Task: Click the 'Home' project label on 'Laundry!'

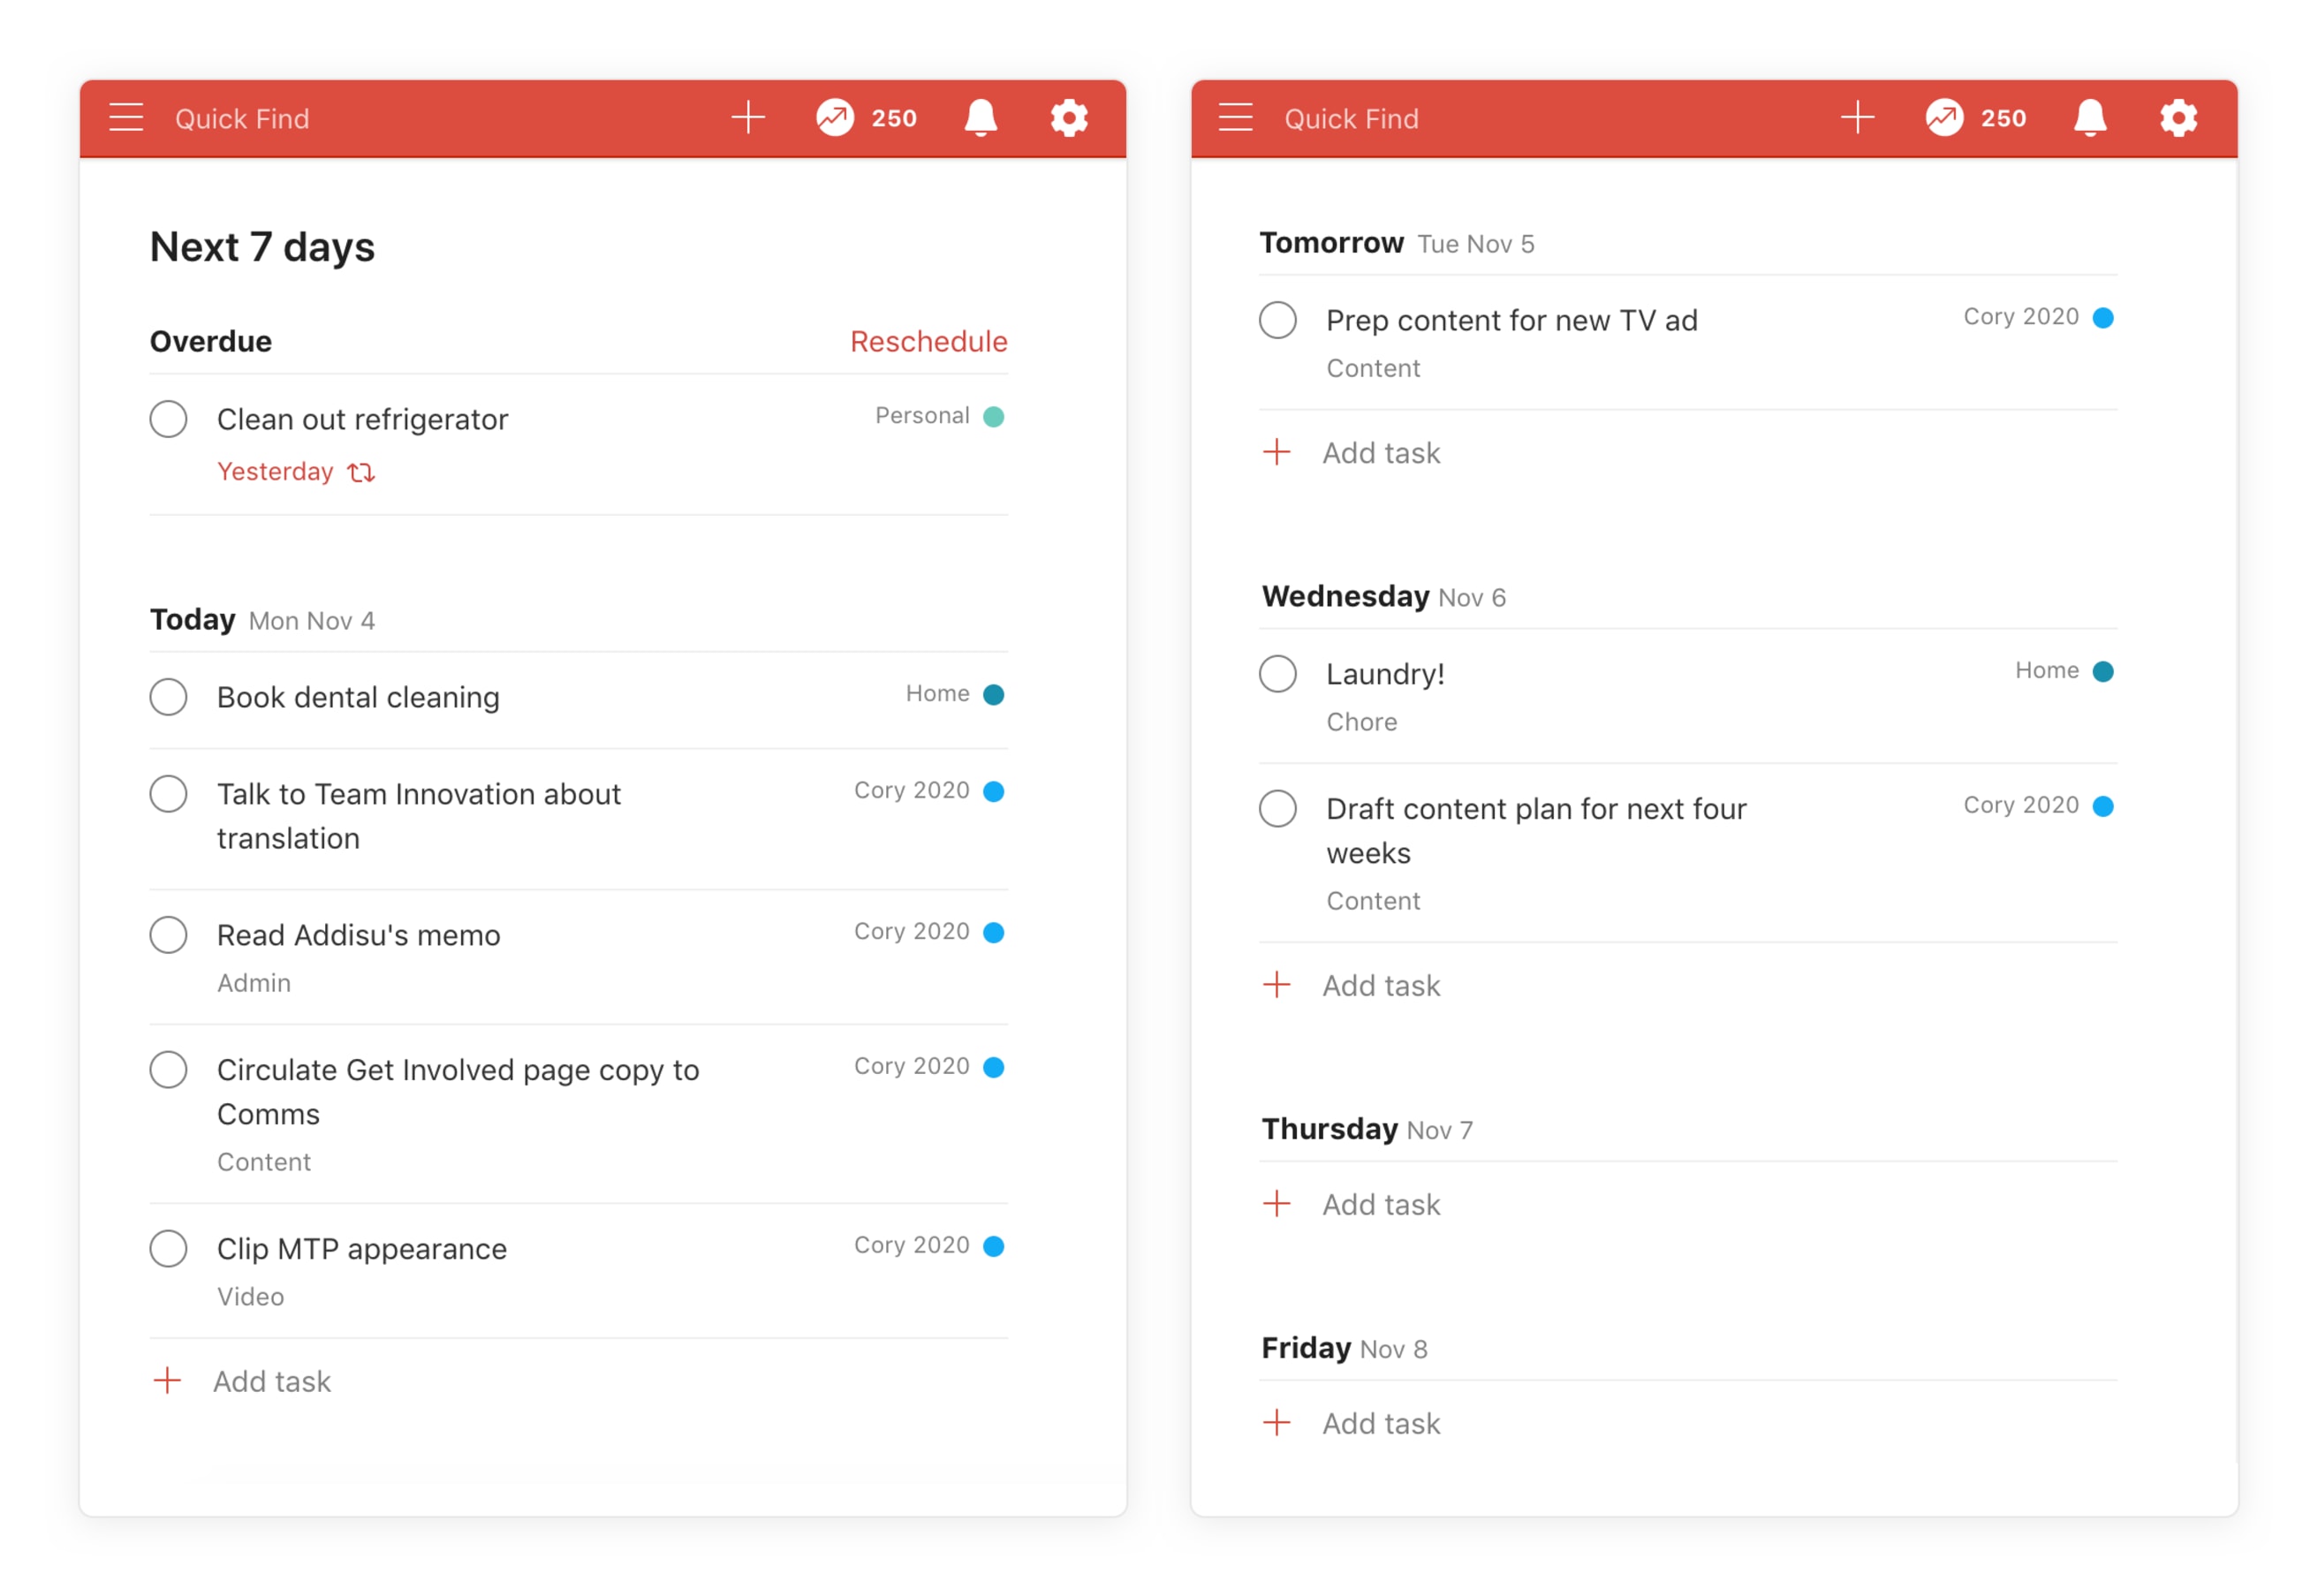Action: [x=2047, y=670]
